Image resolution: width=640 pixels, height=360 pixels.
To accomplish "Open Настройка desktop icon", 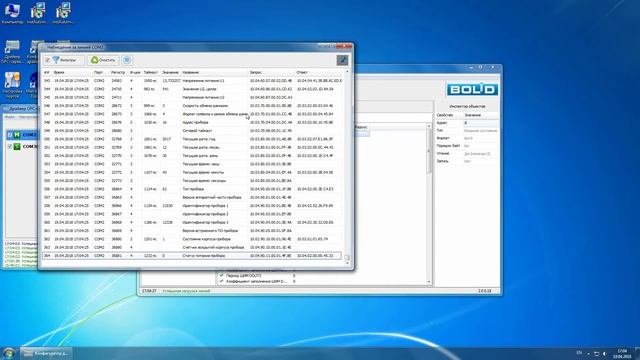I will coord(12,85).
